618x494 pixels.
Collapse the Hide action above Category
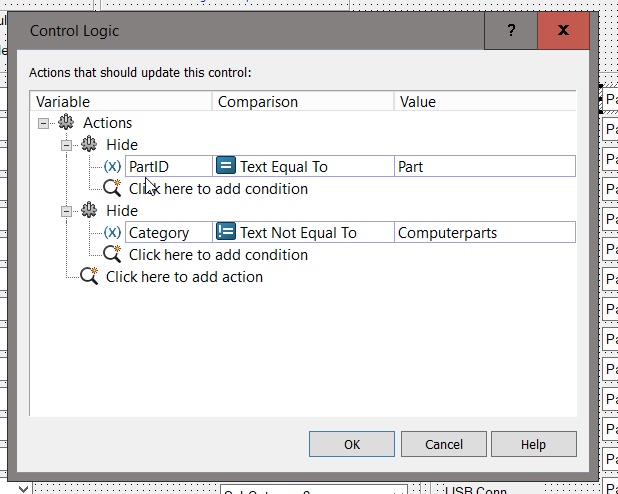tap(66, 211)
